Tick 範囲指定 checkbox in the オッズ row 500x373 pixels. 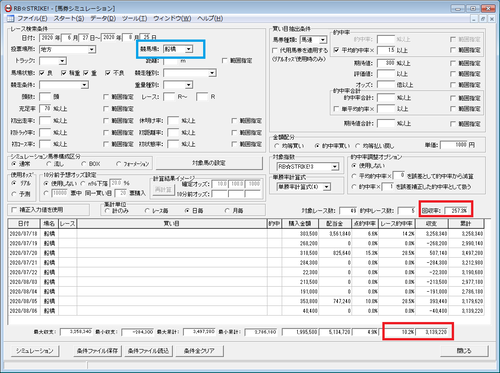click(453, 85)
